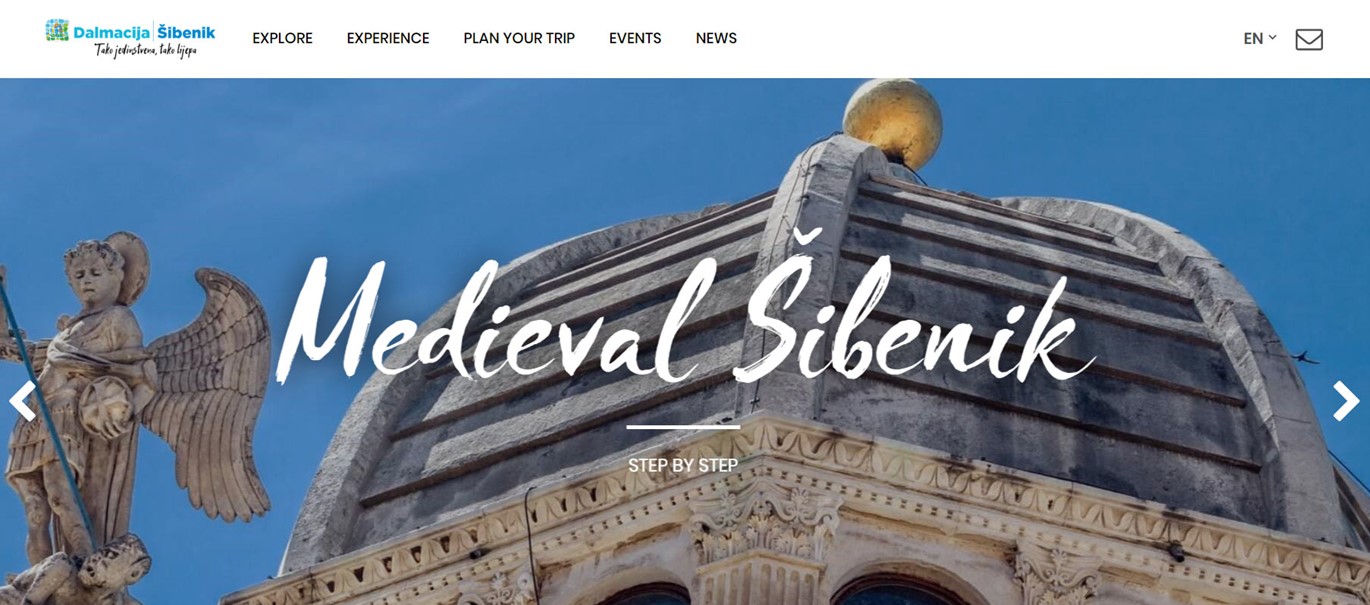Viewport: 1370px width, 605px height.
Task: Open the envelope contact icon
Action: tap(1309, 39)
